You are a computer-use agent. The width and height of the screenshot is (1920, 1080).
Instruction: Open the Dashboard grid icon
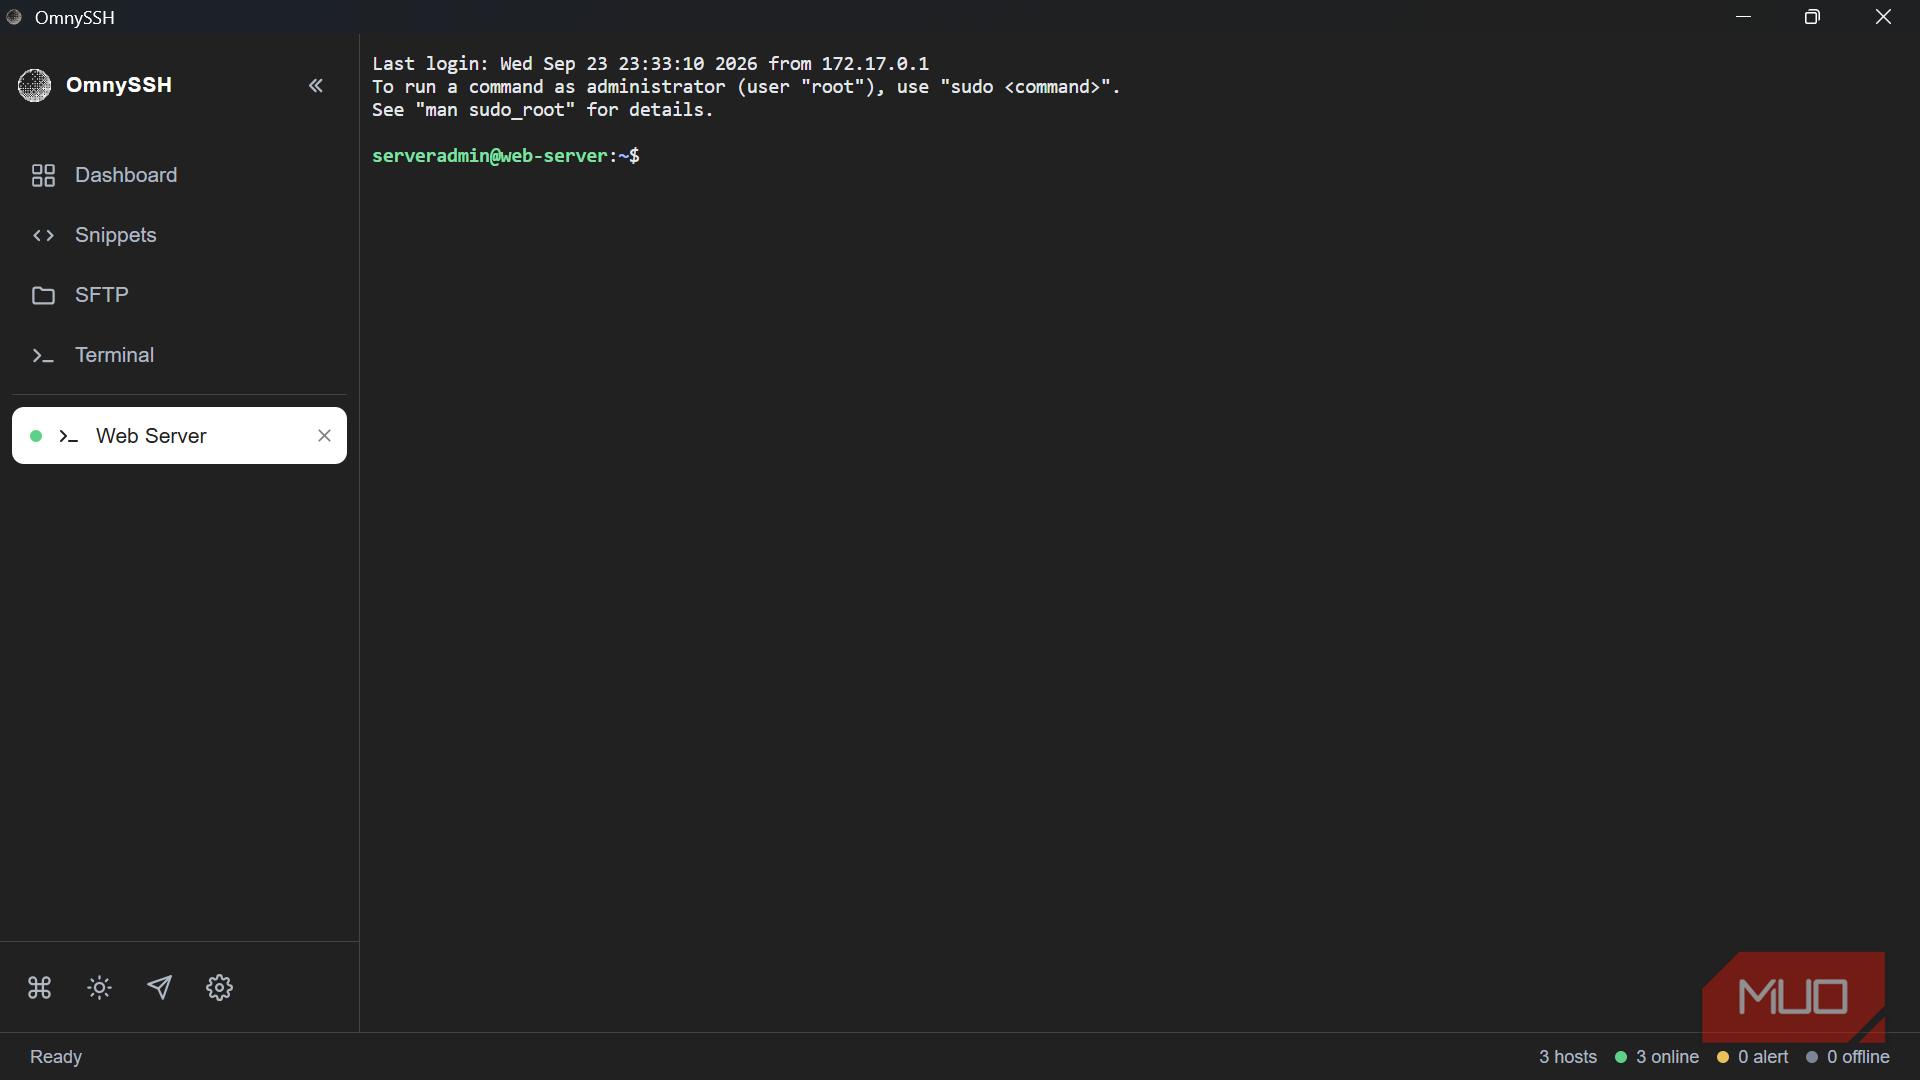tap(43, 176)
